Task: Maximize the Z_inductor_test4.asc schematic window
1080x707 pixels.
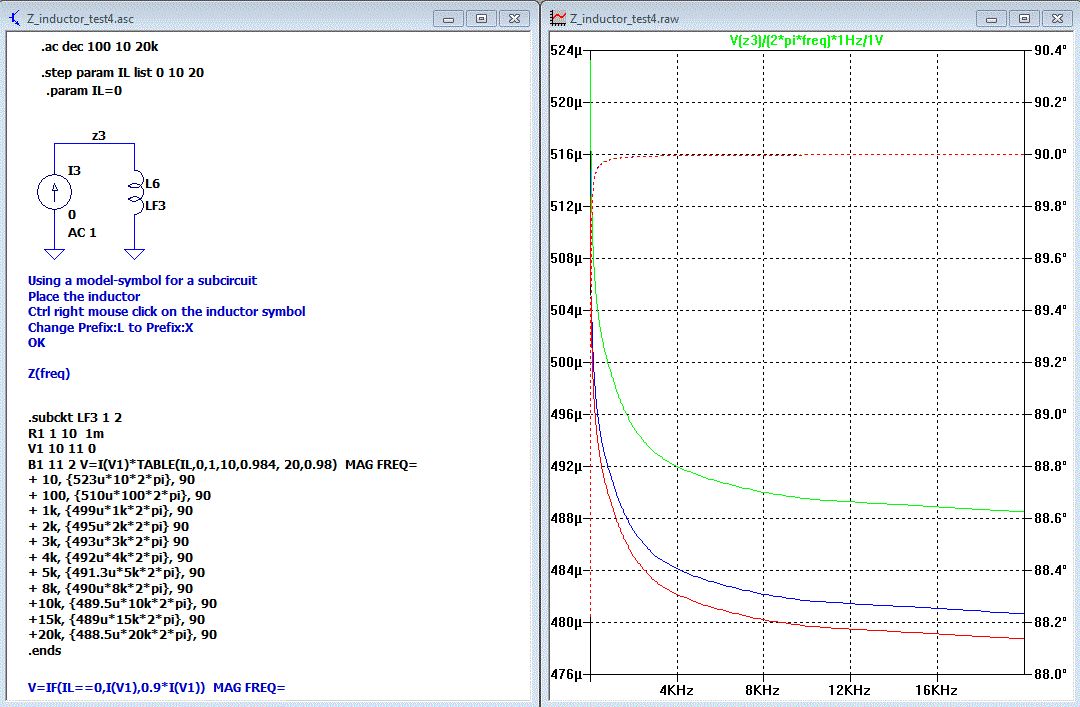Action: click(x=481, y=18)
